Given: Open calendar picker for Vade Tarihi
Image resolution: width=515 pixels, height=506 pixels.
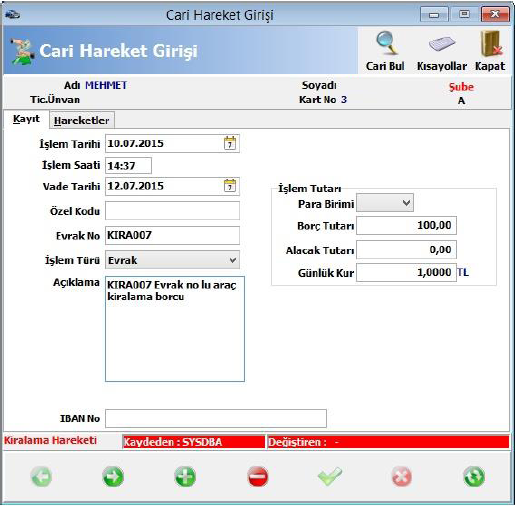Looking at the screenshot, I should tap(230, 186).
